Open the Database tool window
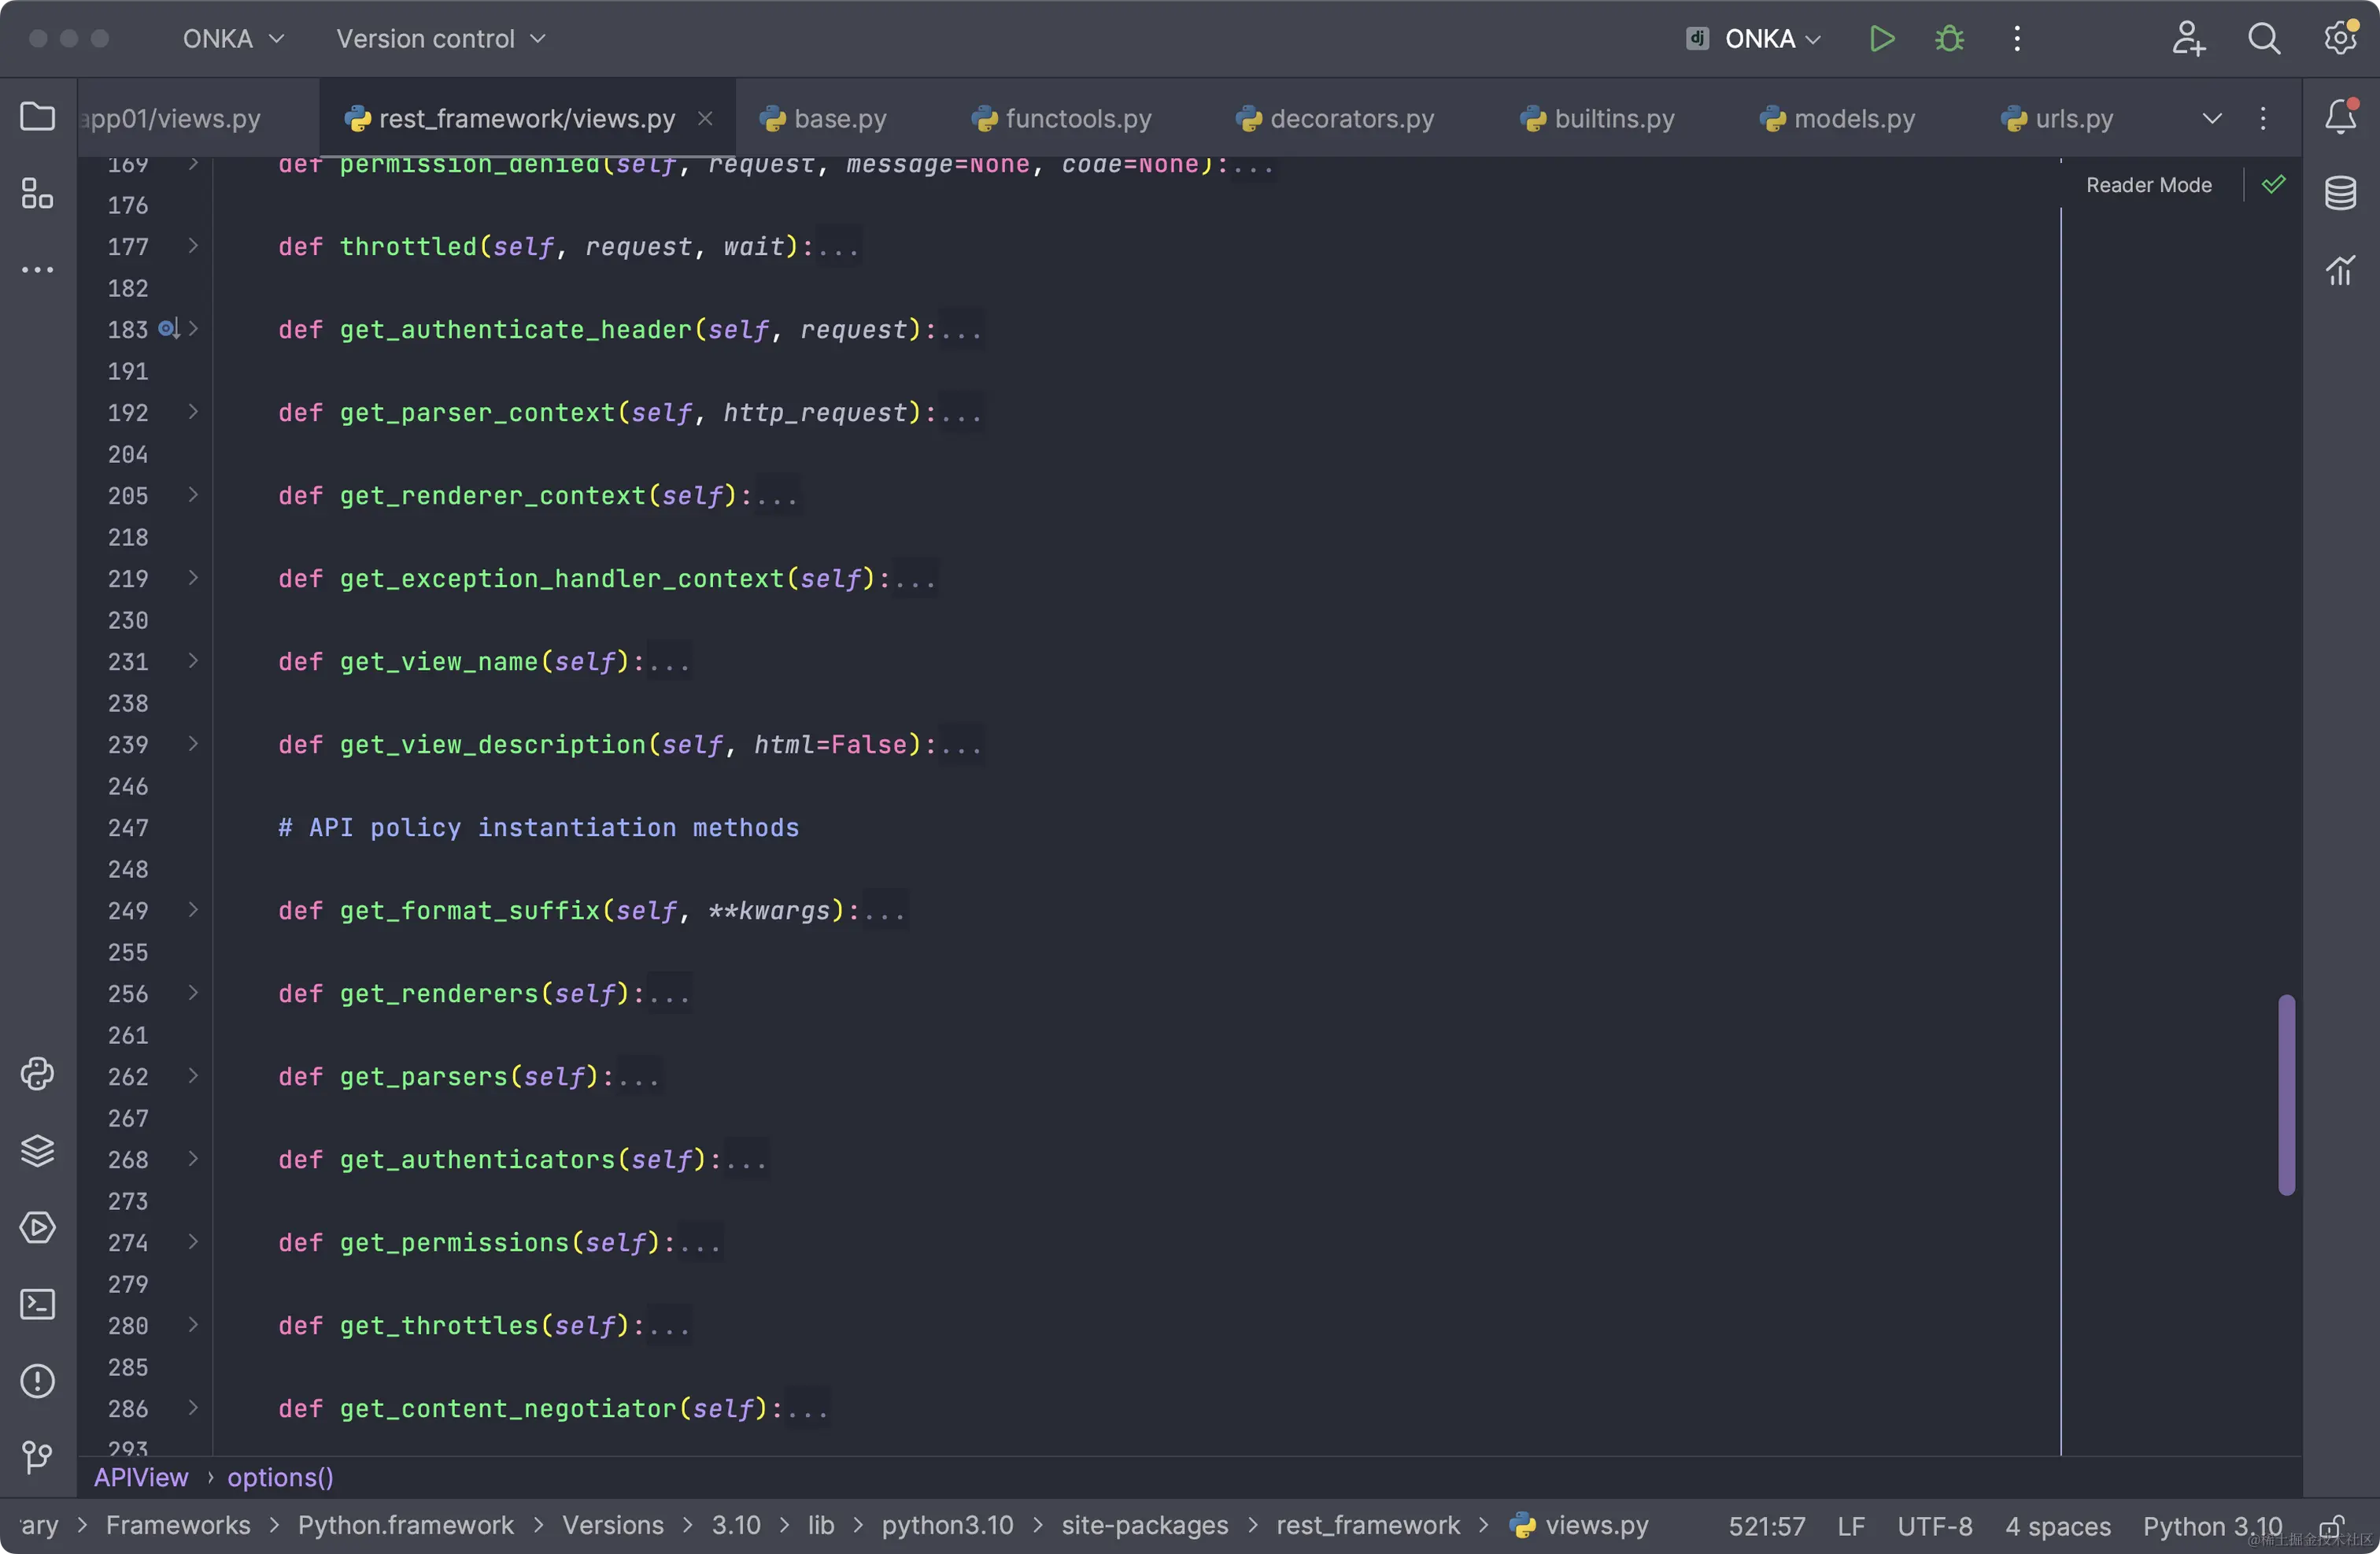2380x1554 pixels. click(x=2340, y=193)
